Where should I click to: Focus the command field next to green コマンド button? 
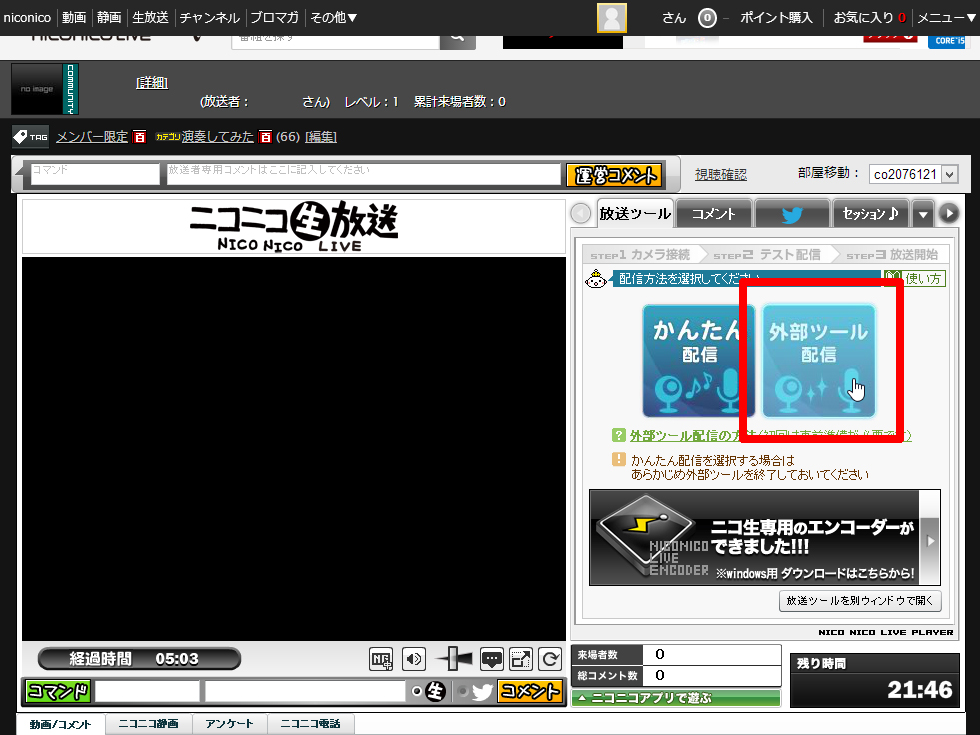coord(147,691)
